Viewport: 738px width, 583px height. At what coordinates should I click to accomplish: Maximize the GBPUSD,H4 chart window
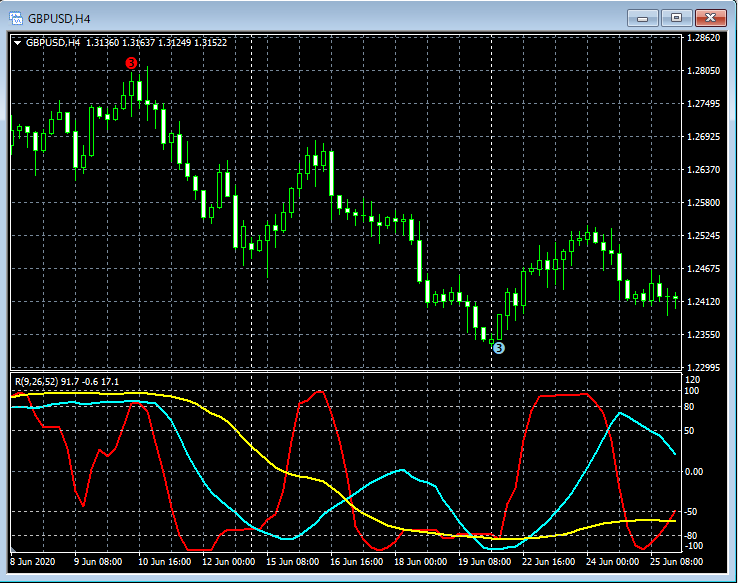coord(676,18)
